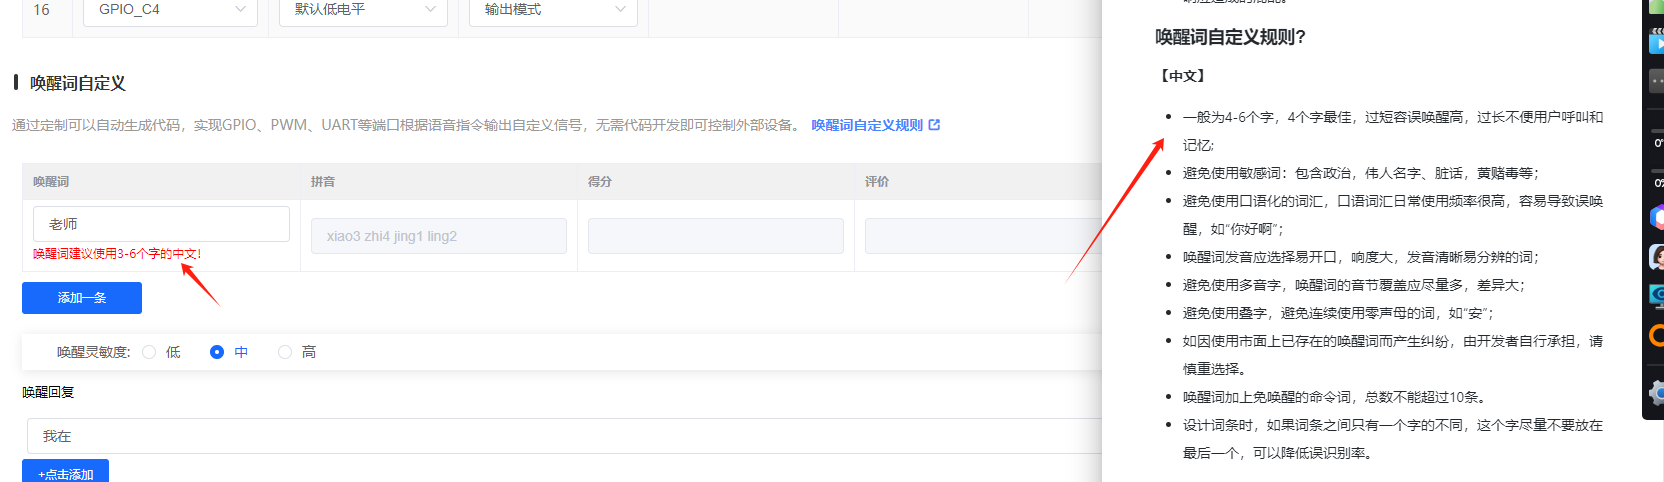Click the 唤醒词自定义 section heading
The height and width of the screenshot is (482, 1664).
[78, 83]
